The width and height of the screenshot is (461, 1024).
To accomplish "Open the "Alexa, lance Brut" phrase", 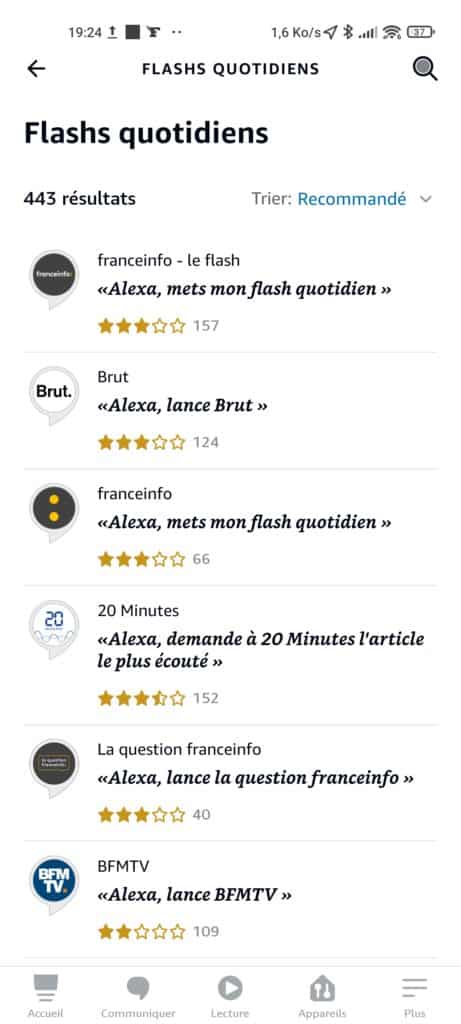I will pos(182,406).
